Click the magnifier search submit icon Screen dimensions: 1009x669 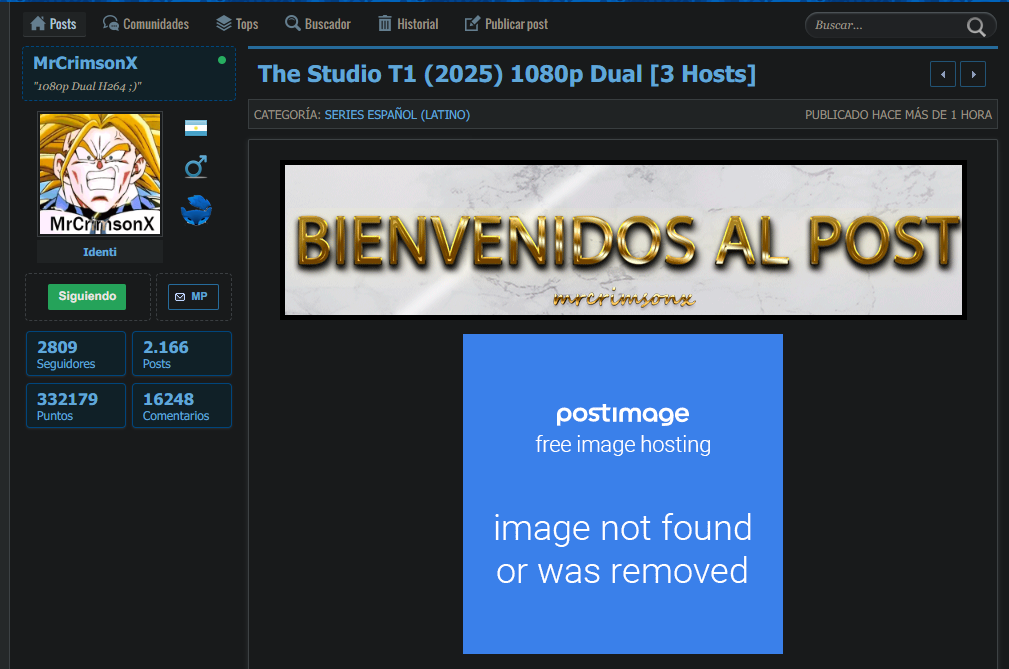pos(976,26)
